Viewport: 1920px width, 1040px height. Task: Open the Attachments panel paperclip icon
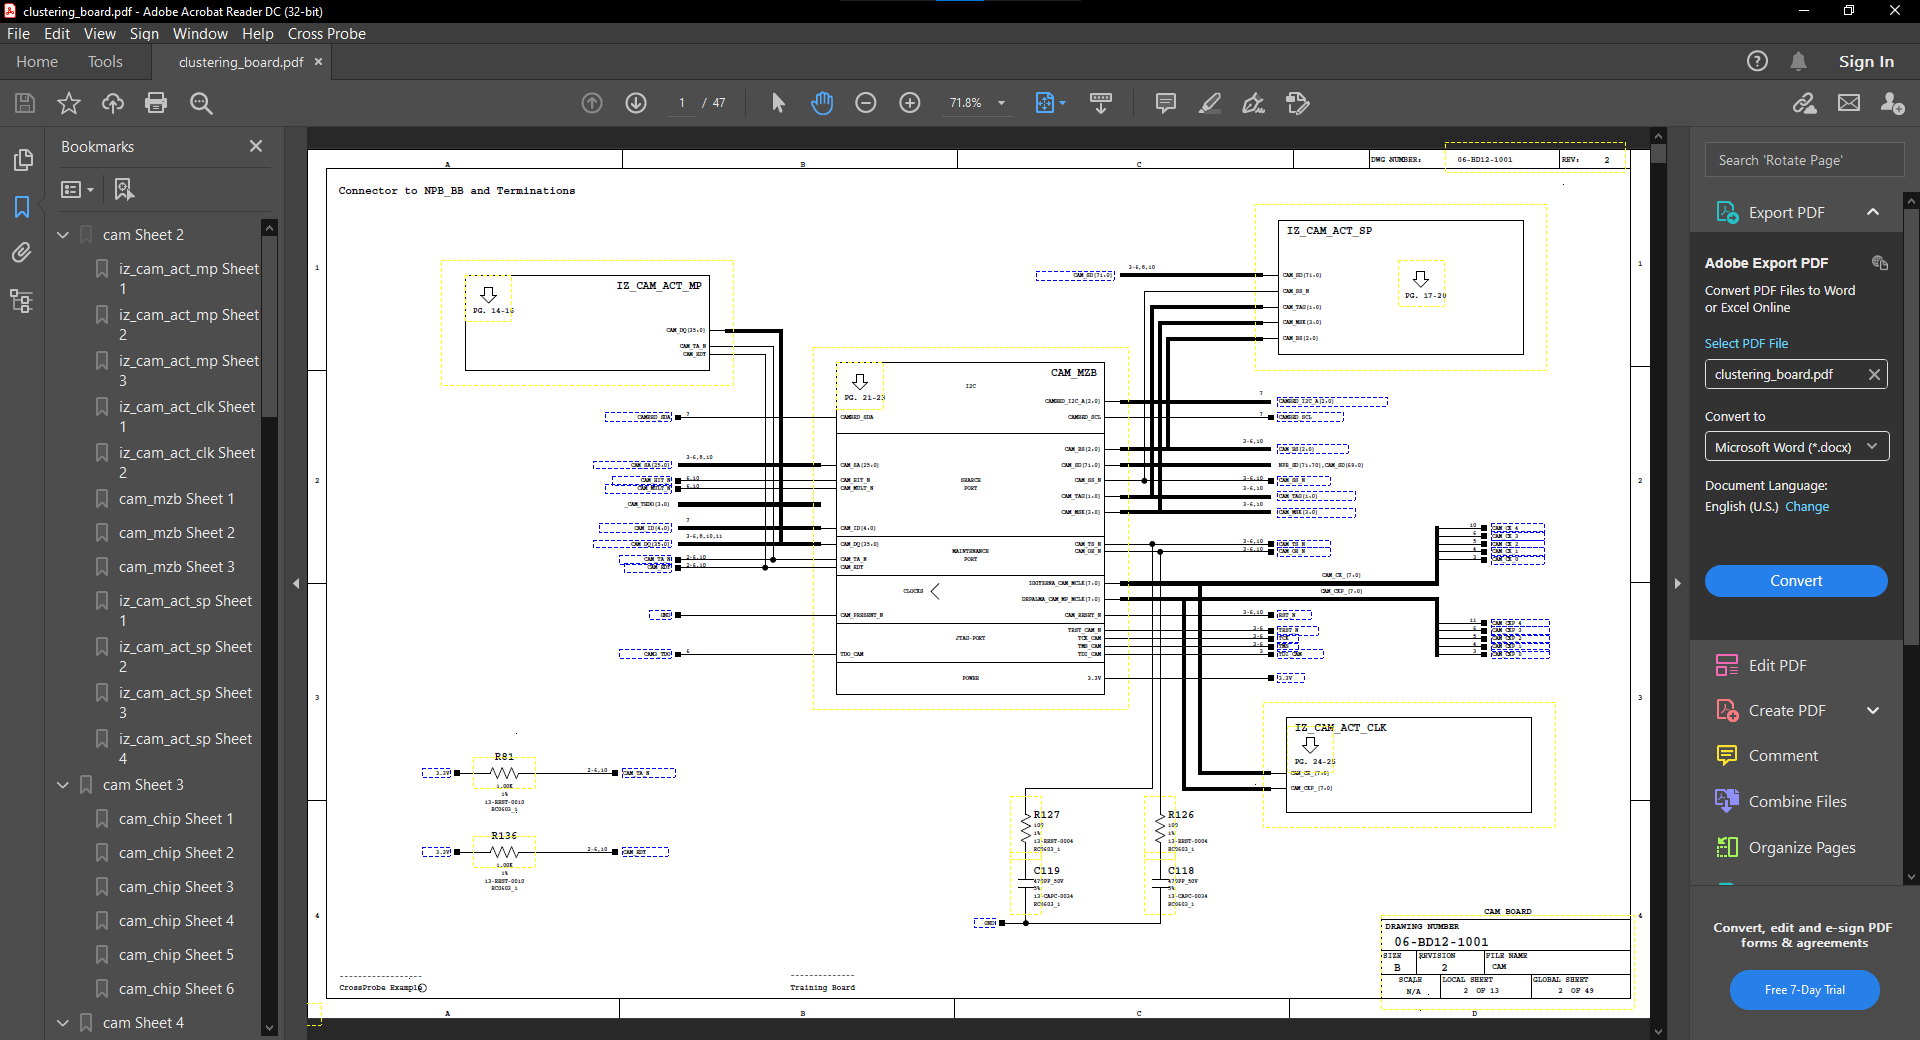(22, 253)
